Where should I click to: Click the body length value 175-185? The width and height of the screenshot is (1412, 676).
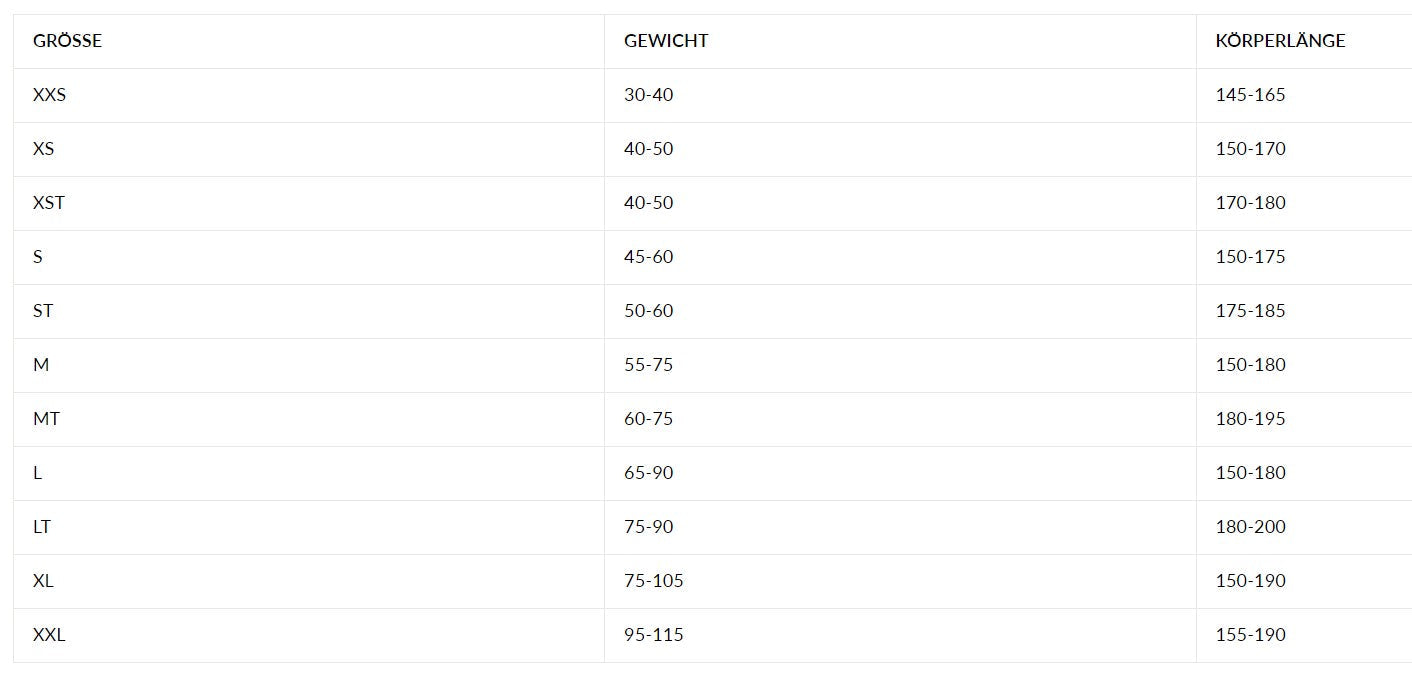1250,311
